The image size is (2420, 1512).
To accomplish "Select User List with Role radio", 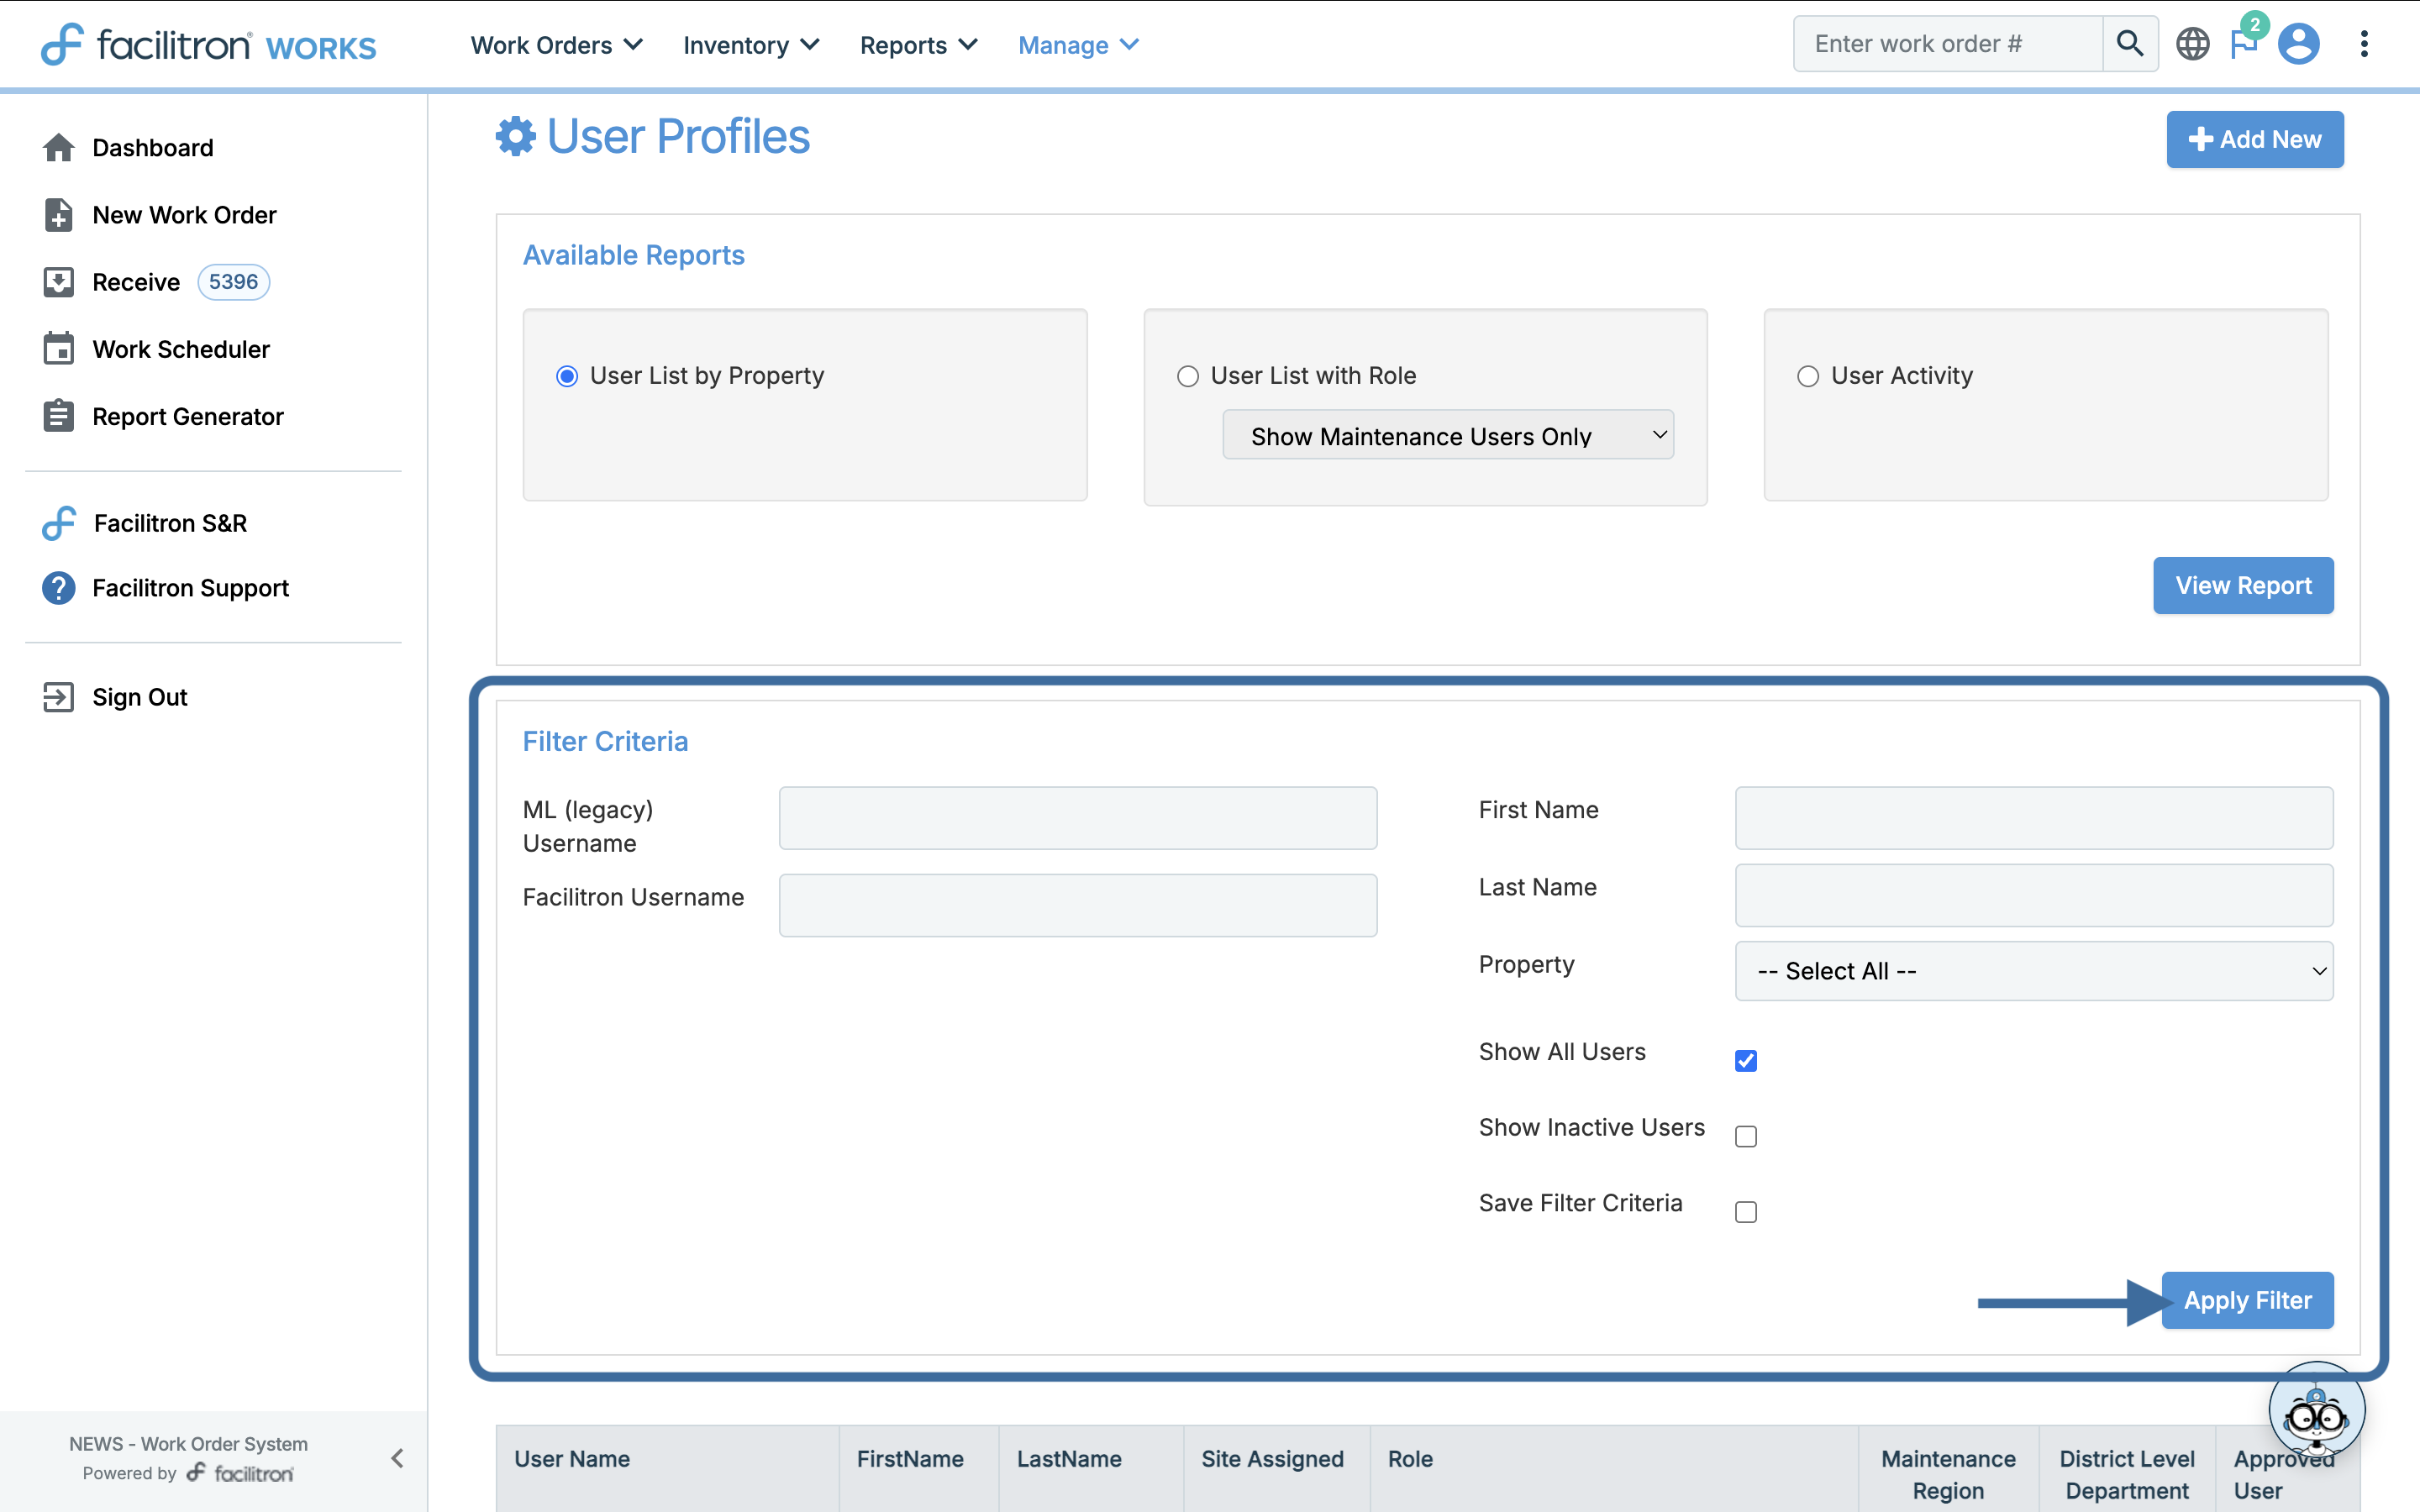I will coord(1187,377).
